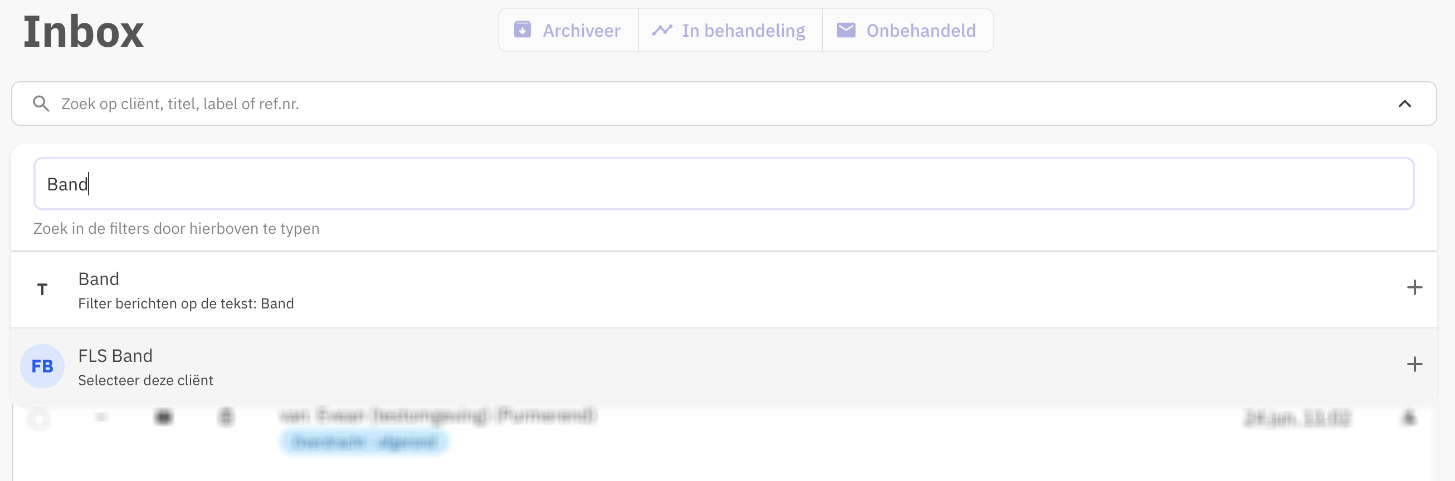Click the FB client avatar
The image size is (1455, 481).
pos(42,366)
